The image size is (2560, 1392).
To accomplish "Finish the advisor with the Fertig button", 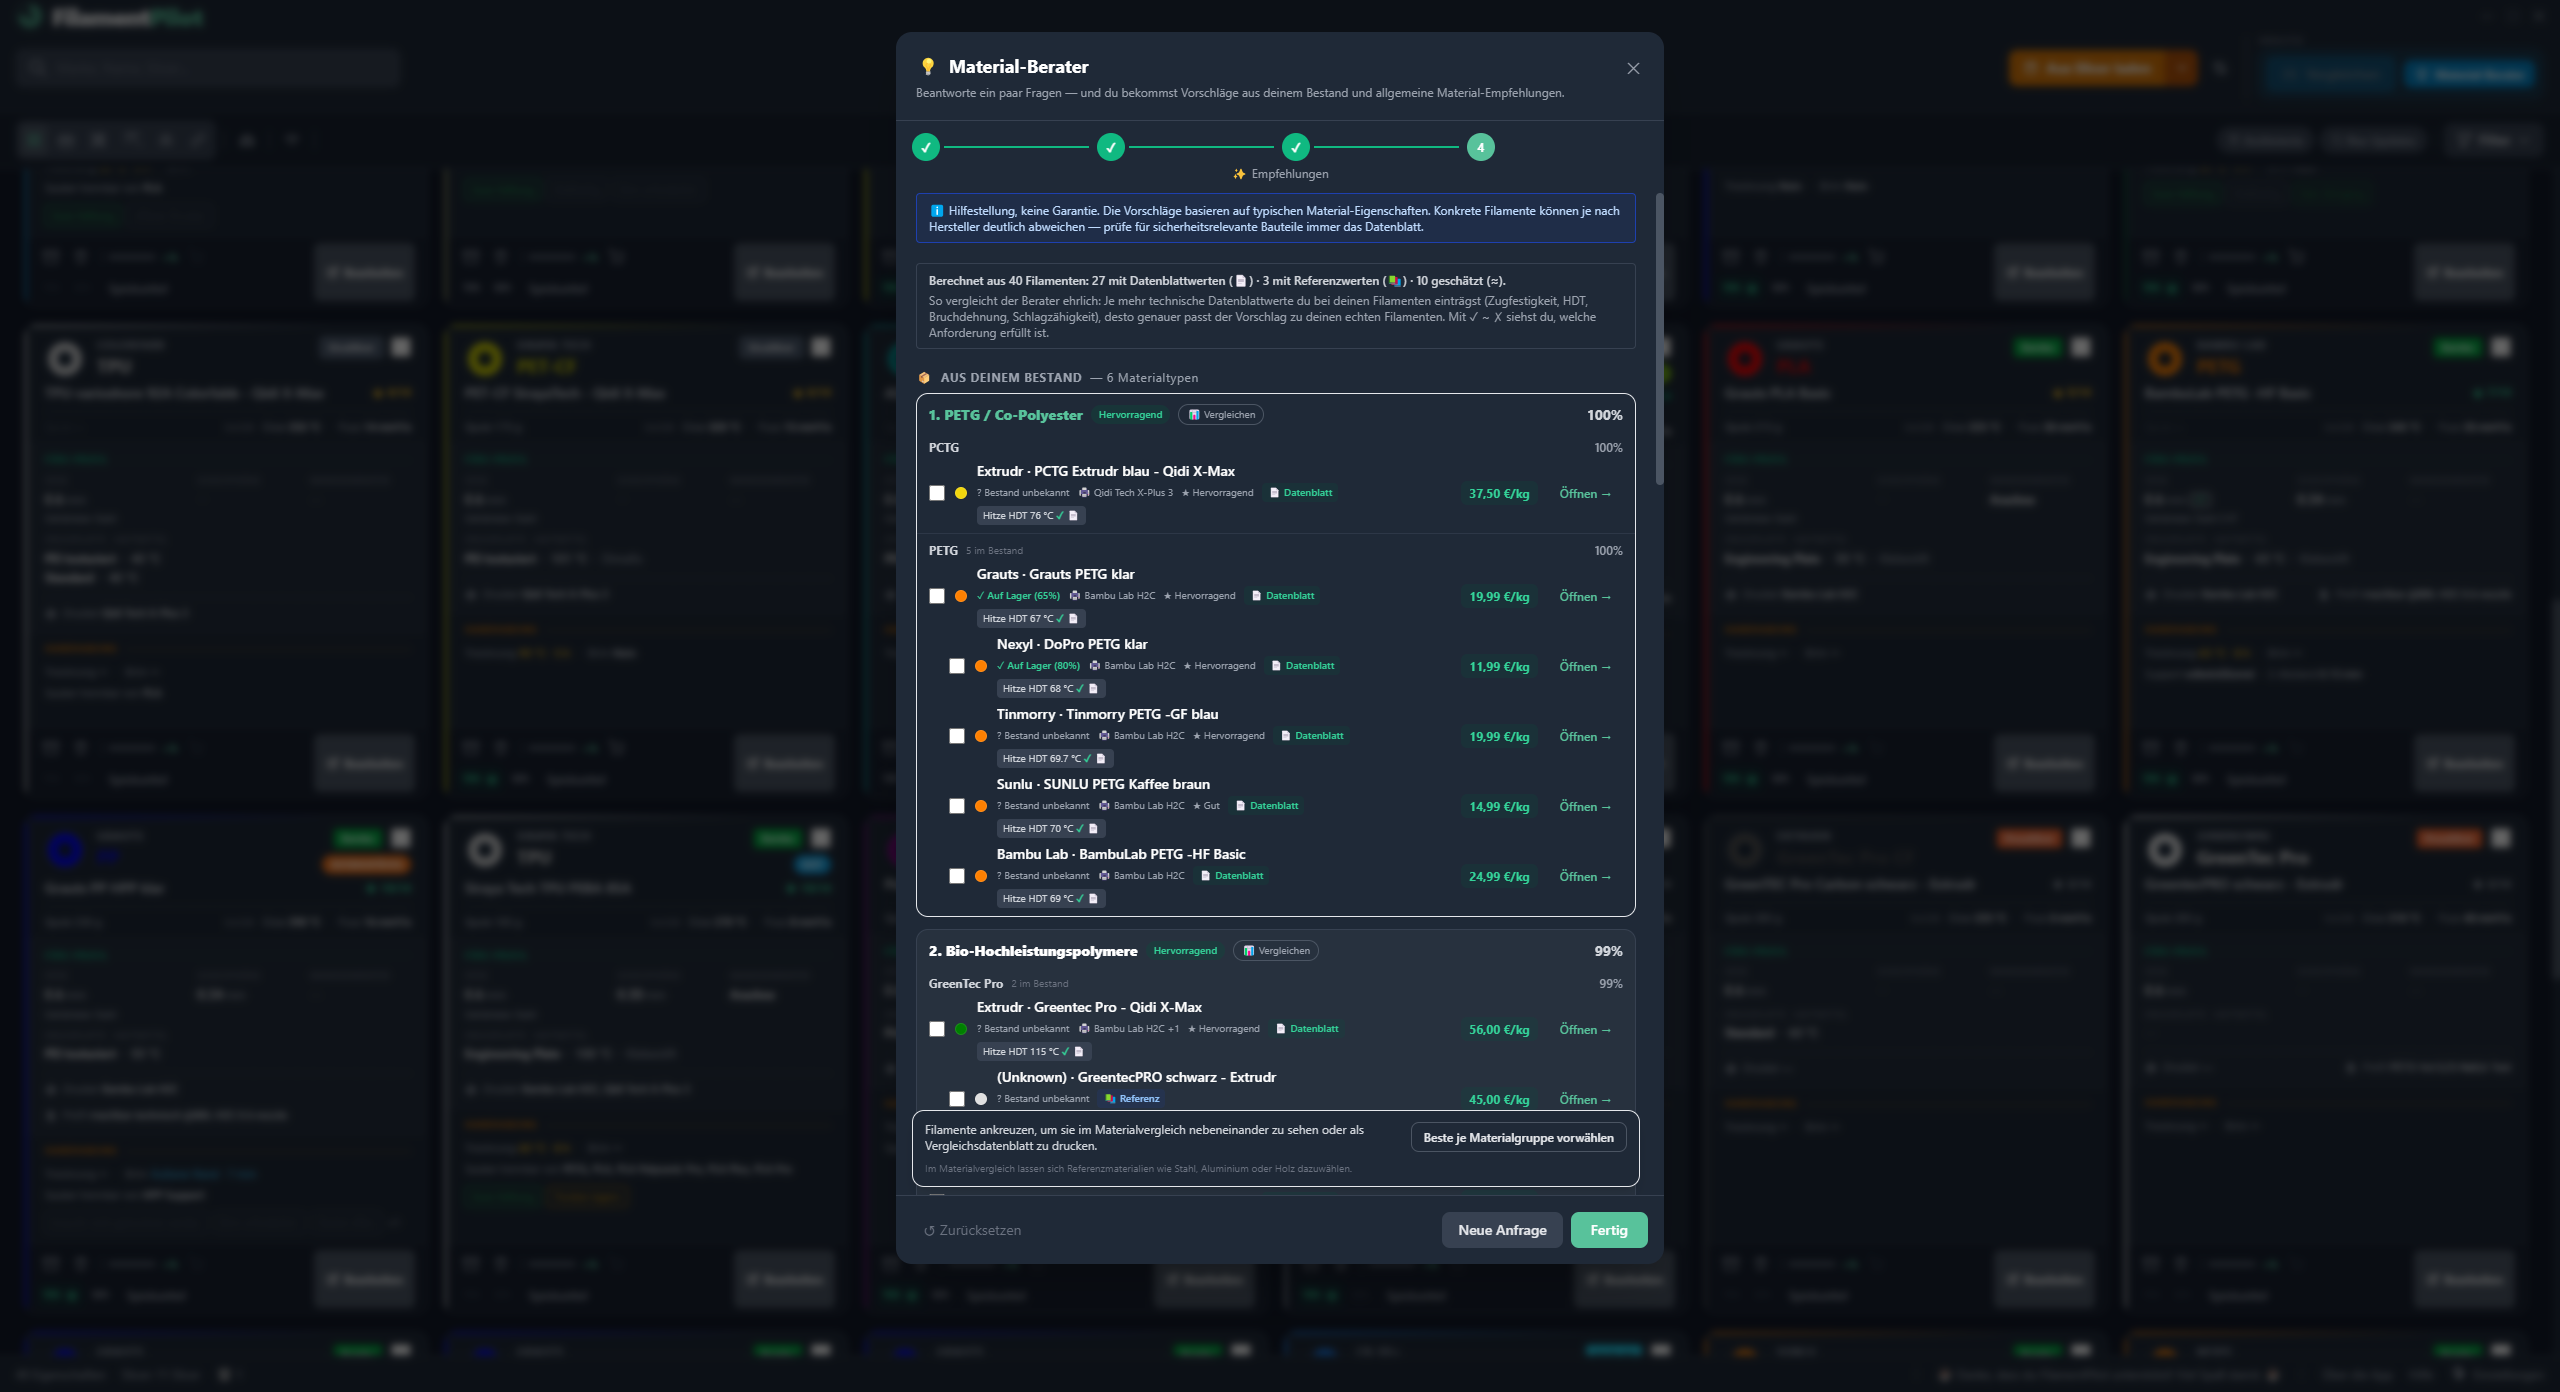I will point(1609,1230).
